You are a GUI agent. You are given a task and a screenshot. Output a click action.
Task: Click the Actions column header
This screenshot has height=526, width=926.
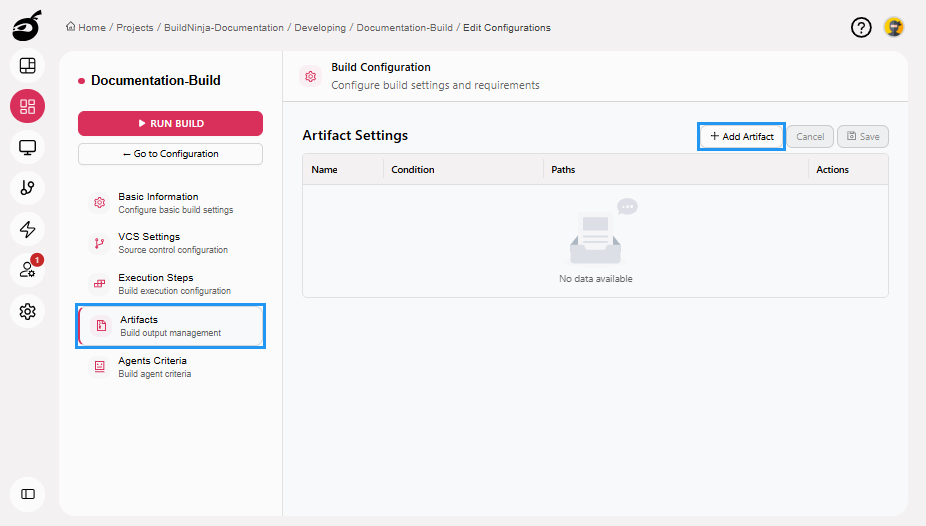832,169
